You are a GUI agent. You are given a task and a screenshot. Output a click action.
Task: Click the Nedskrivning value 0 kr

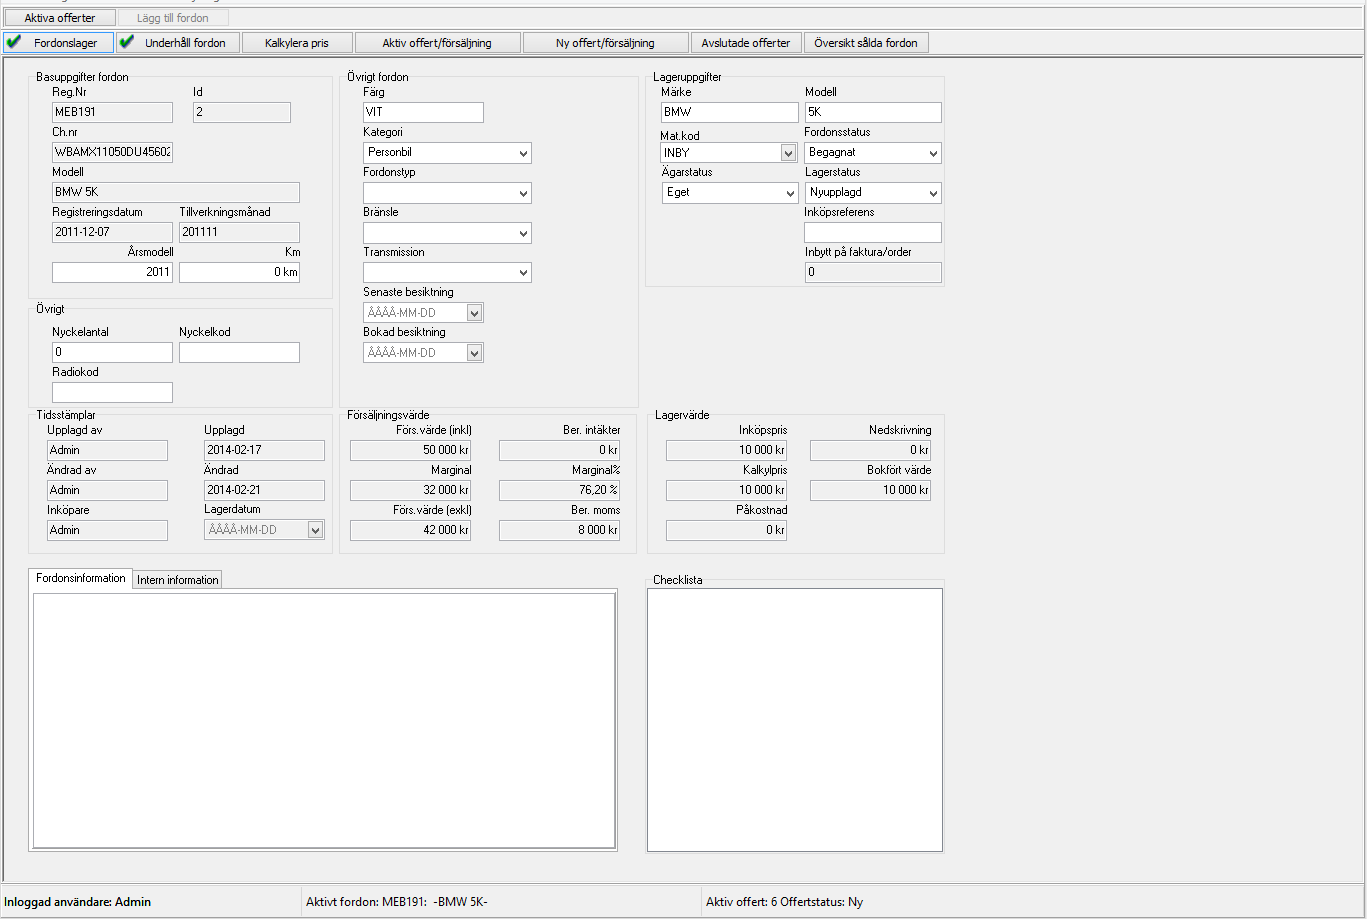tap(870, 450)
